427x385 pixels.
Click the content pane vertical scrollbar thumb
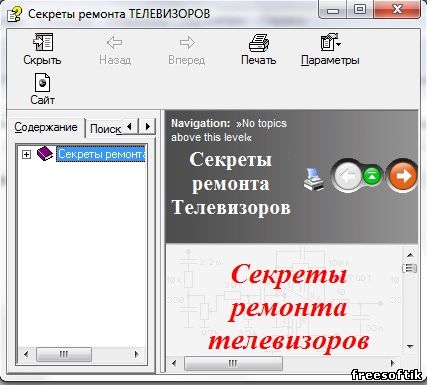[410, 268]
